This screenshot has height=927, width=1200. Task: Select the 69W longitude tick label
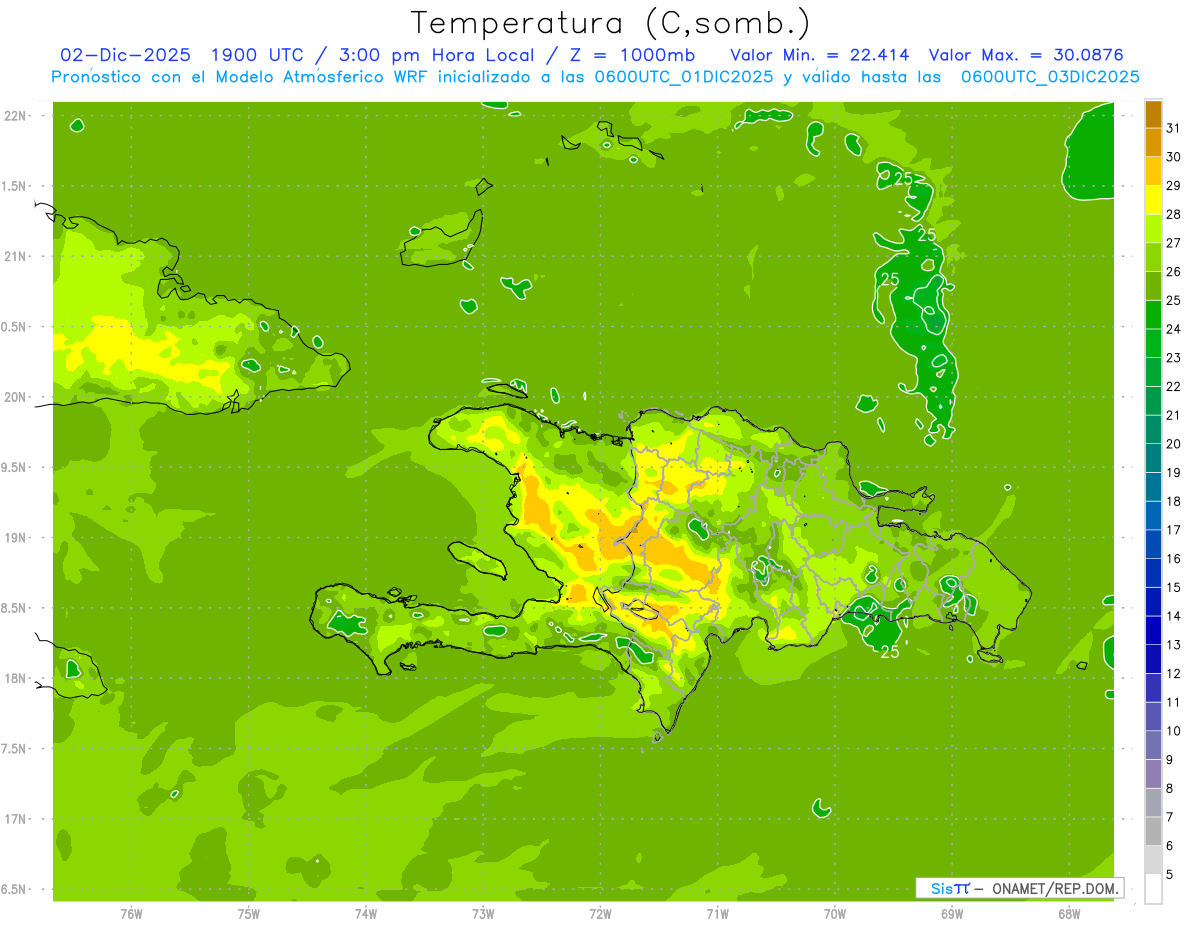point(952,914)
